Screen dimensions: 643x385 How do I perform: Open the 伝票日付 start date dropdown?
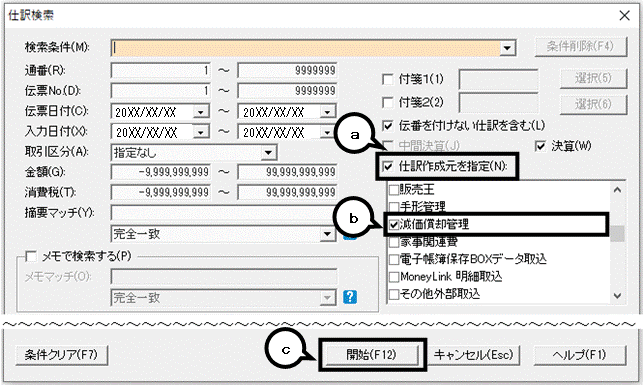(x=201, y=112)
